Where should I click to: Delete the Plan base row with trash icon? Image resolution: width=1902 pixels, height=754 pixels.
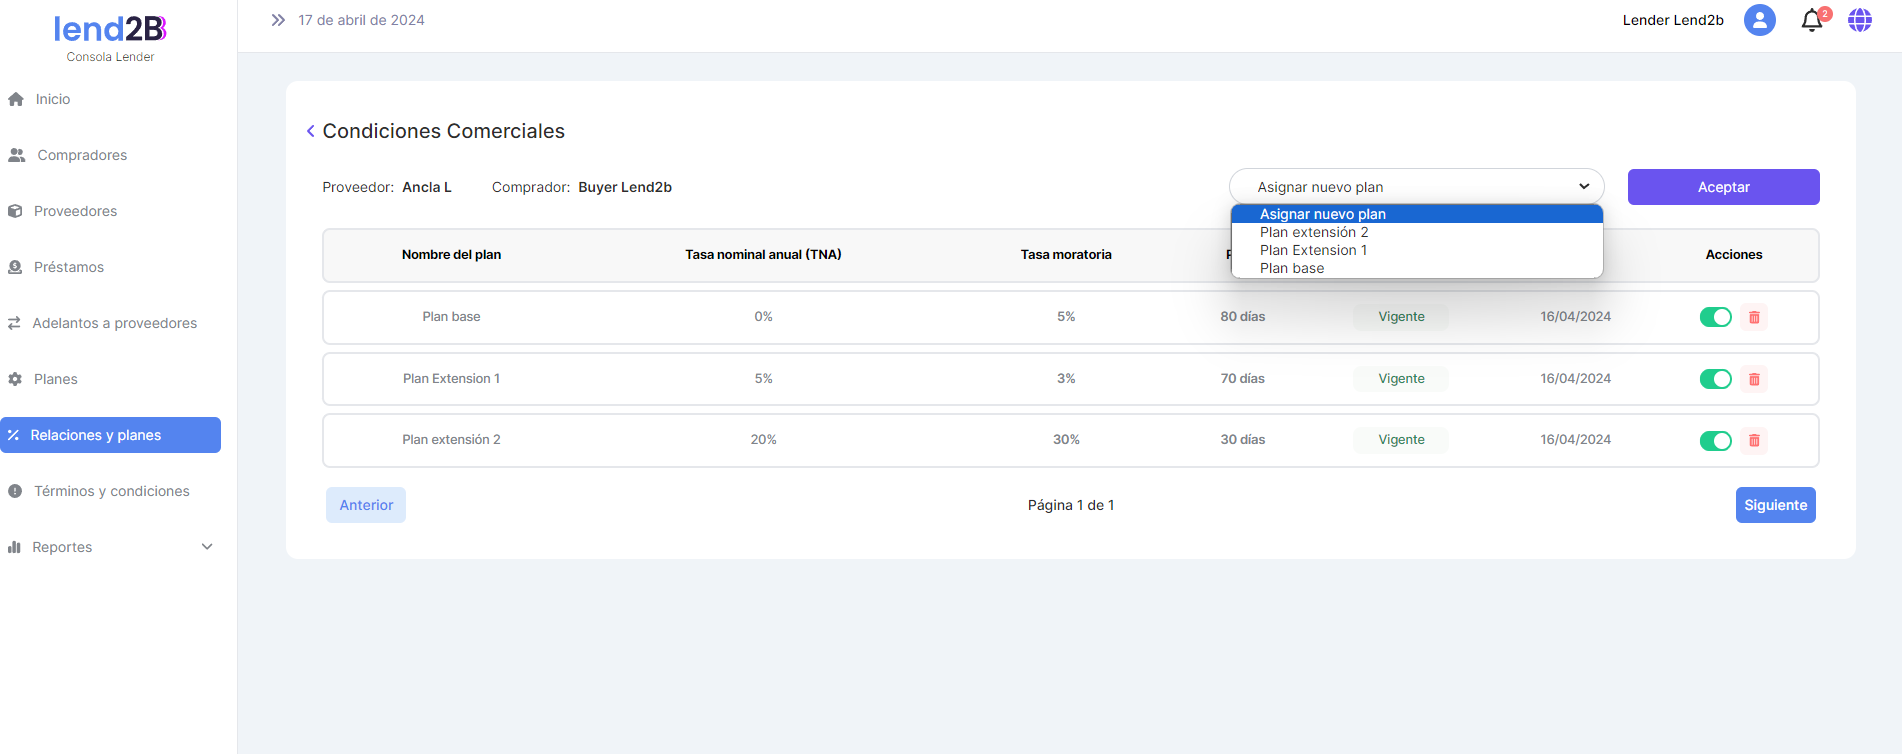coord(1754,317)
